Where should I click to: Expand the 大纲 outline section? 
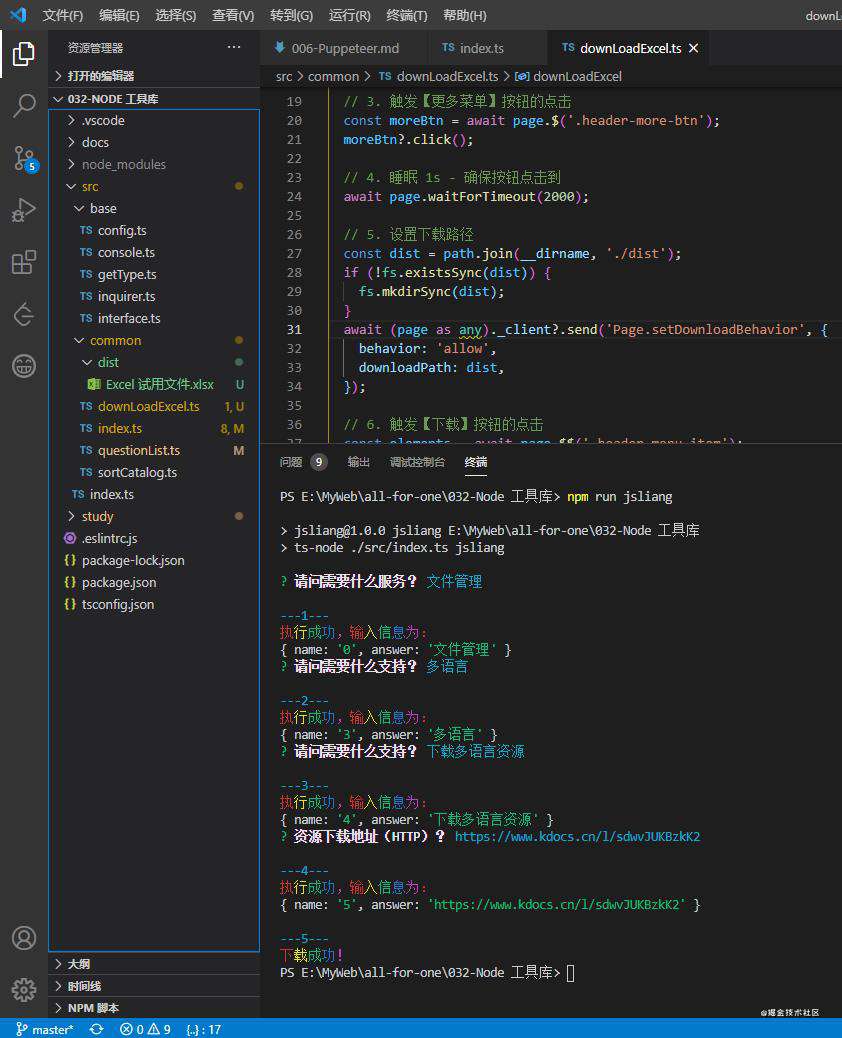[x=154, y=964]
